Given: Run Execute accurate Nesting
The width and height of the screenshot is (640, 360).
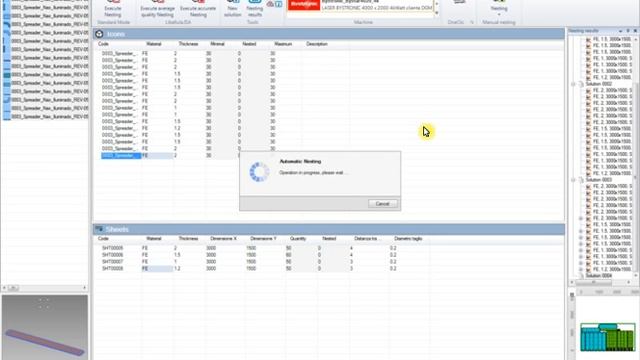Looking at the screenshot, I should [x=198, y=8].
